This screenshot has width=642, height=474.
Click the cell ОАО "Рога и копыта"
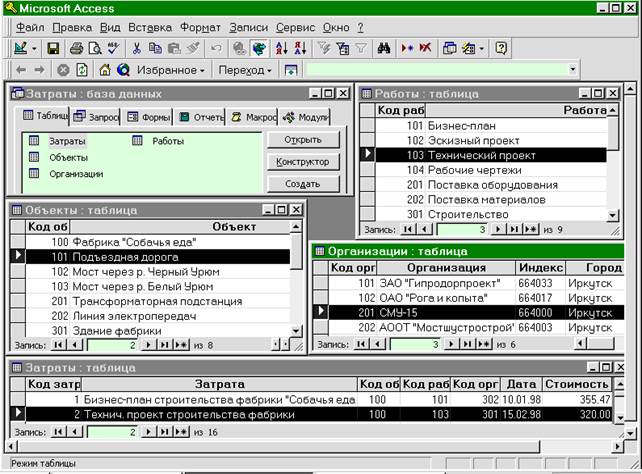pos(446,298)
